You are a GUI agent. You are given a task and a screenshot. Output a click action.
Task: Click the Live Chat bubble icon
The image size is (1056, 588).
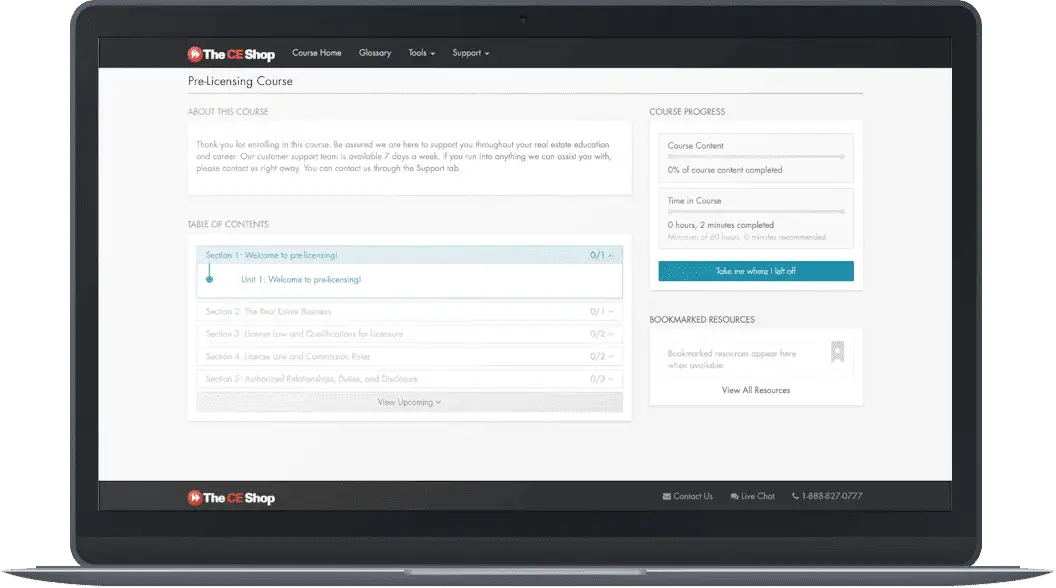coord(735,496)
